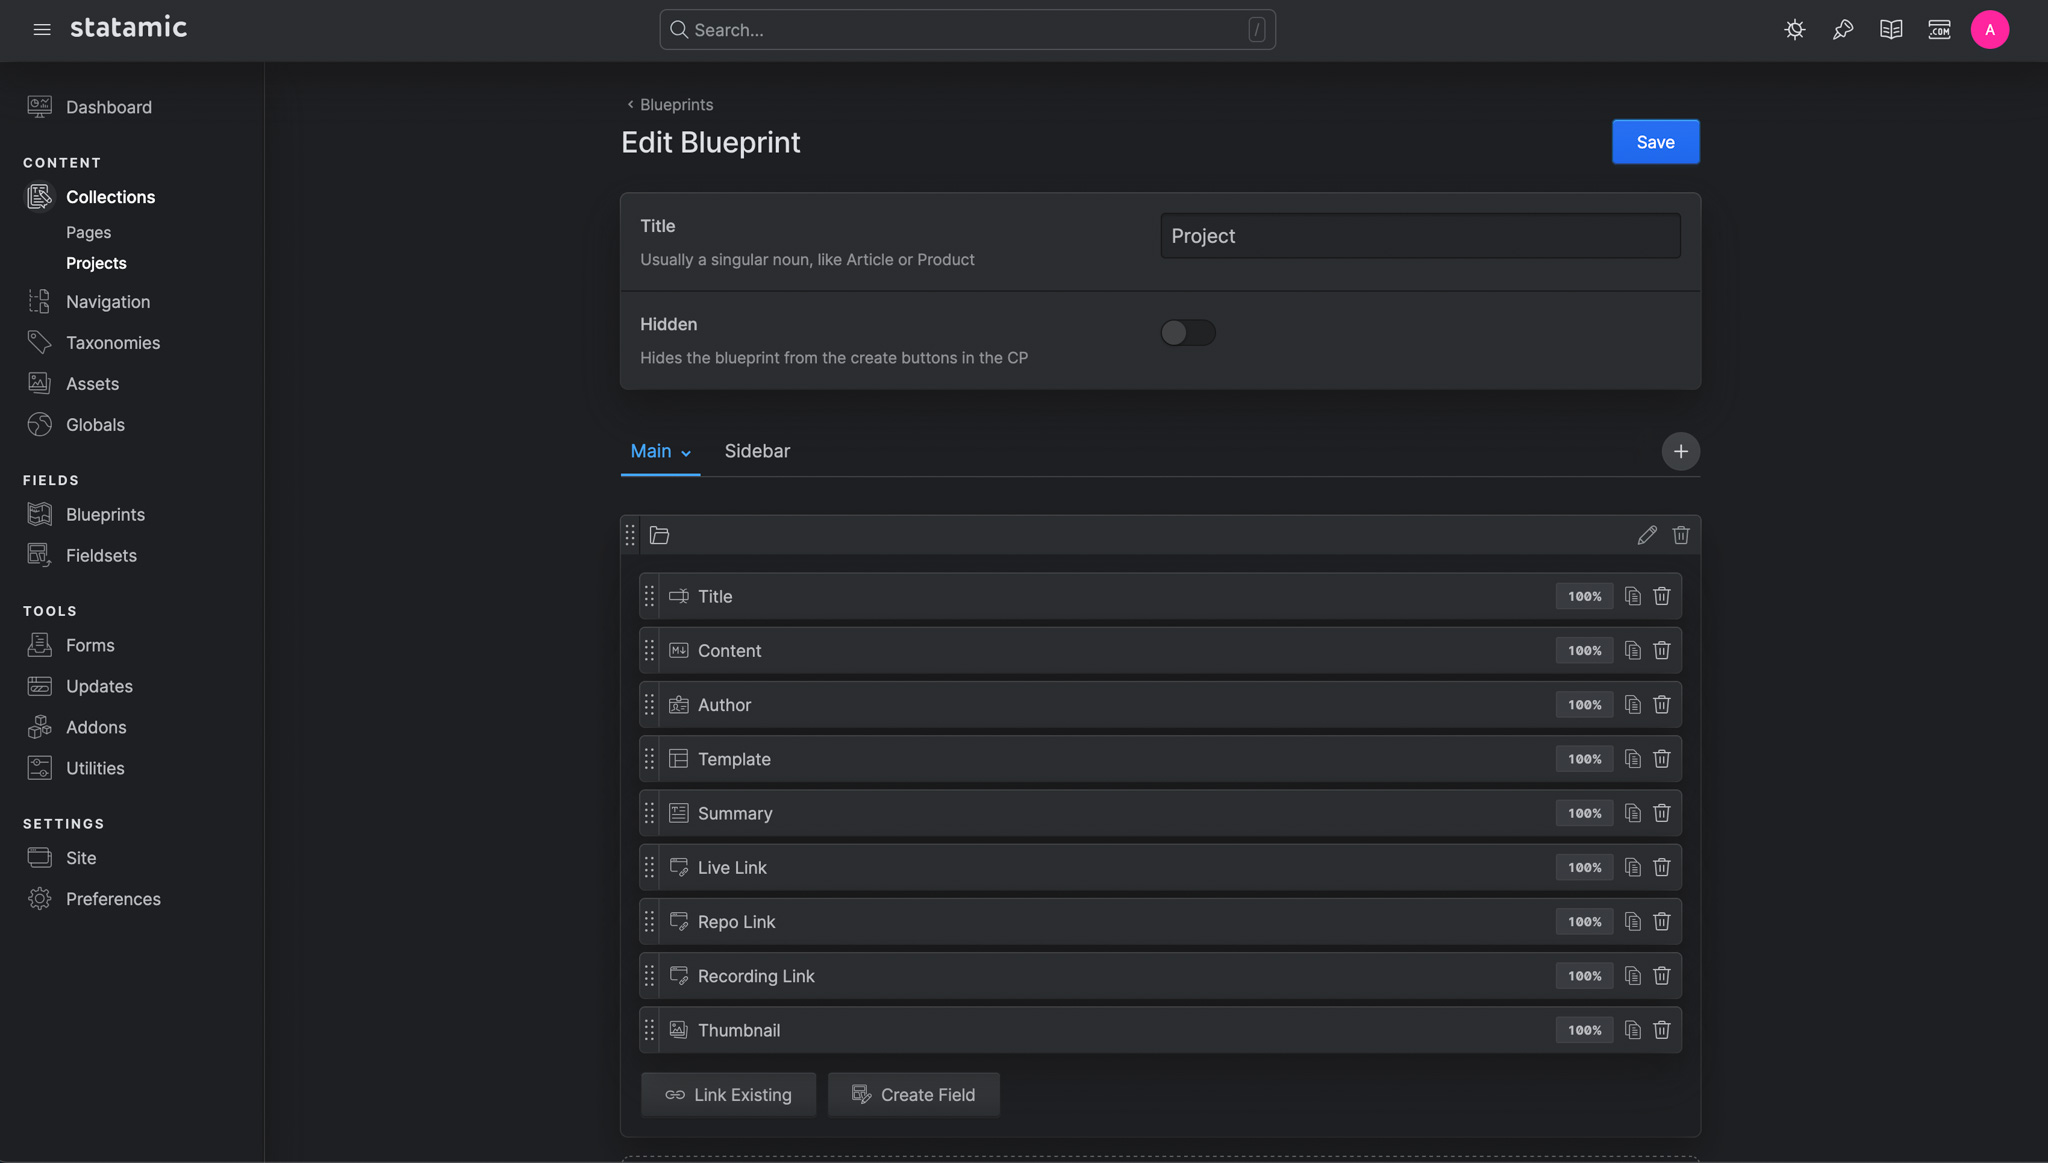The image size is (2048, 1163).
Task: Change width of Title field 100%
Action: pos(1584,596)
